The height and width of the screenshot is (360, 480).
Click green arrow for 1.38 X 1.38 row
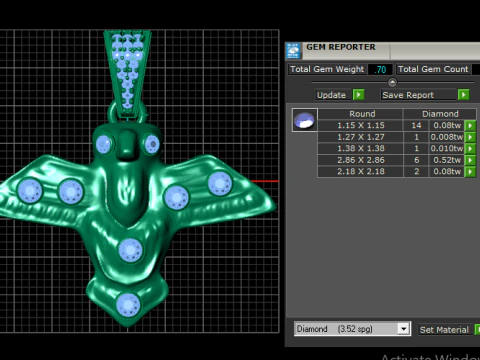pos(470,149)
